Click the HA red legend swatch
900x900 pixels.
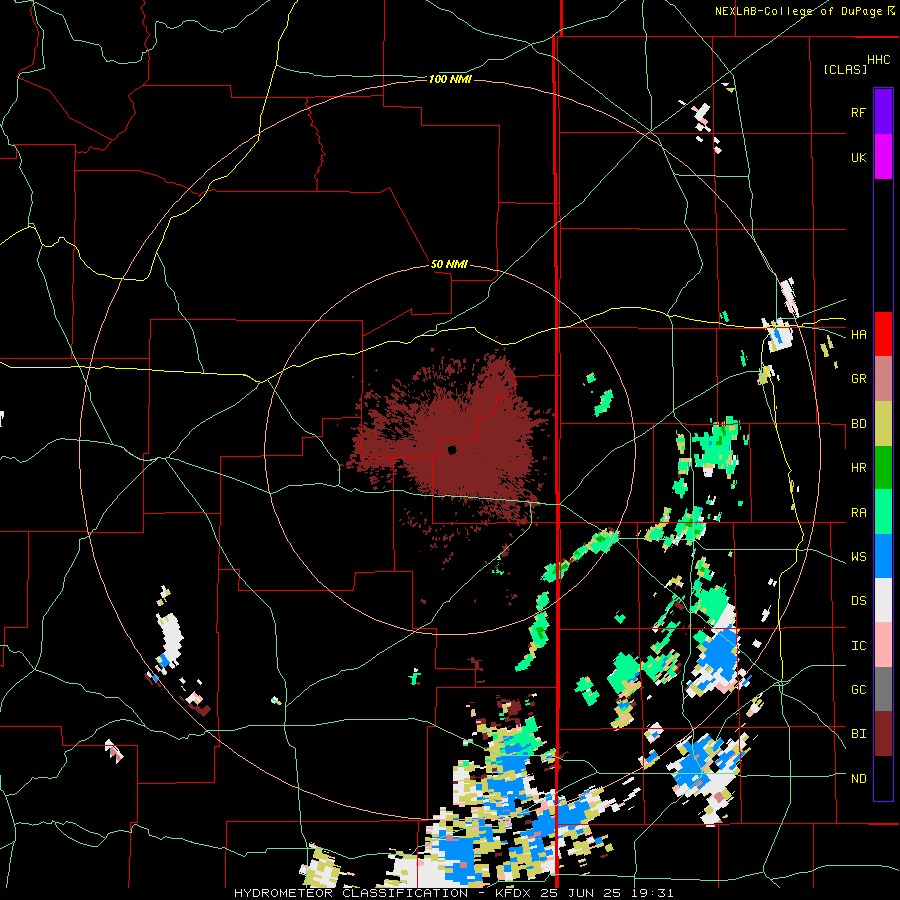pos(883,334)
